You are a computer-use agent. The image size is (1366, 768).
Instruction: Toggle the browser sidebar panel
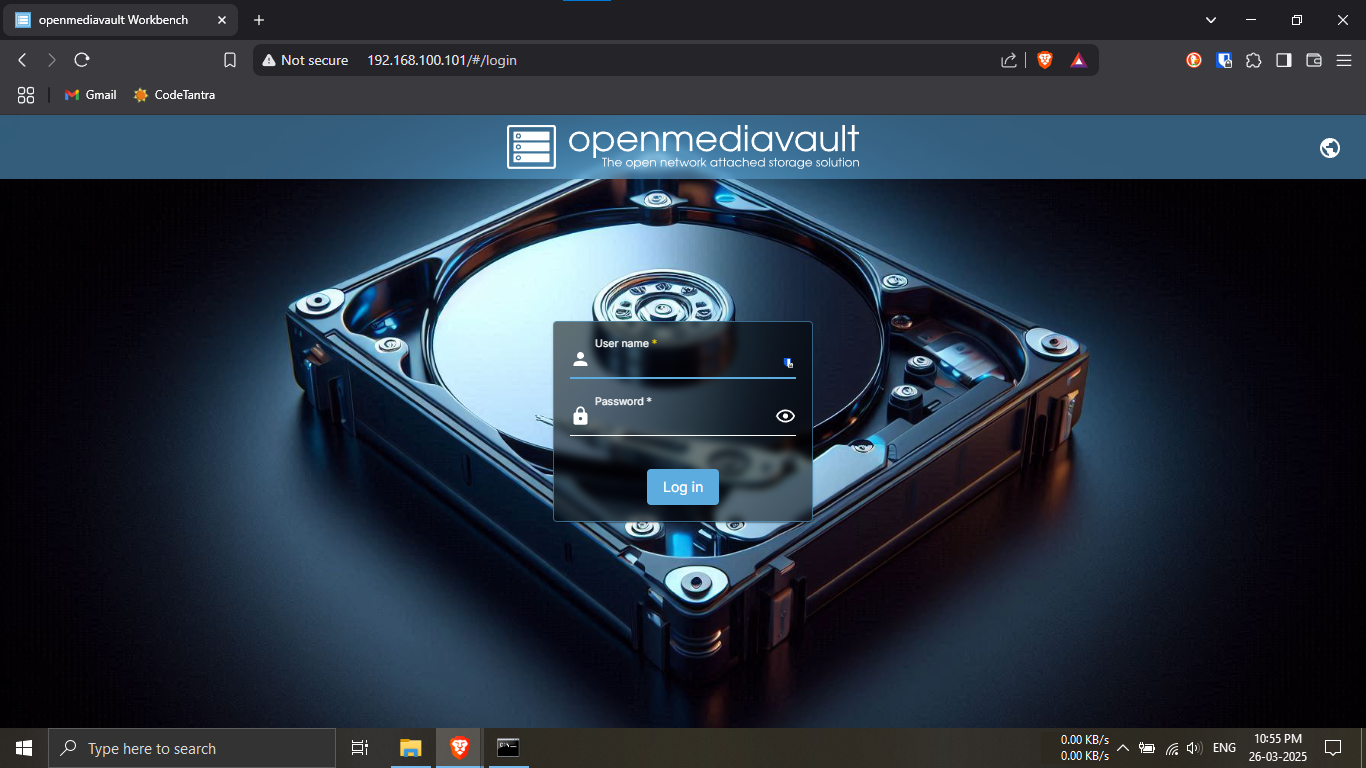(1283, 60)
